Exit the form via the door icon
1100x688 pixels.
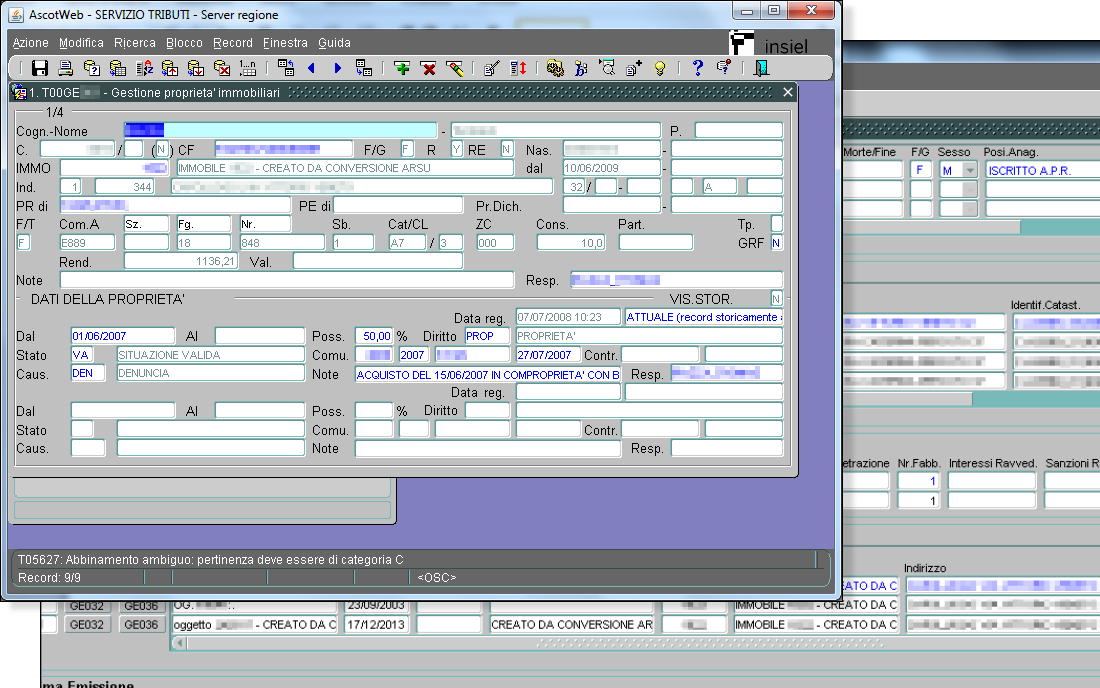coord(762,68)
